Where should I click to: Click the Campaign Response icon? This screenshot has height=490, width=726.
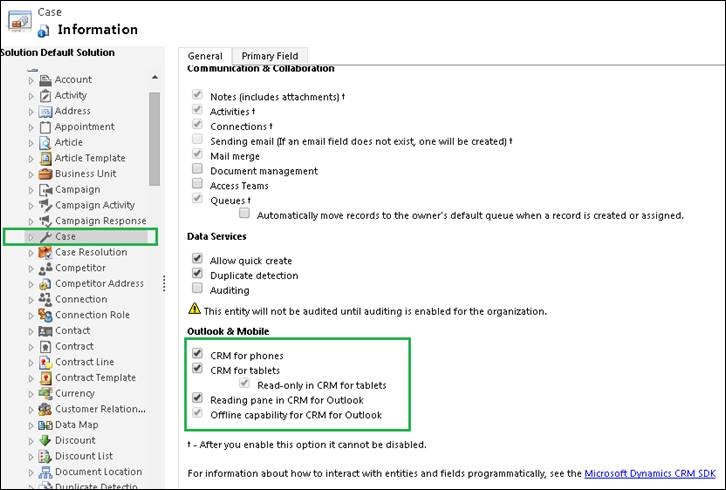[x=45, y=221]
